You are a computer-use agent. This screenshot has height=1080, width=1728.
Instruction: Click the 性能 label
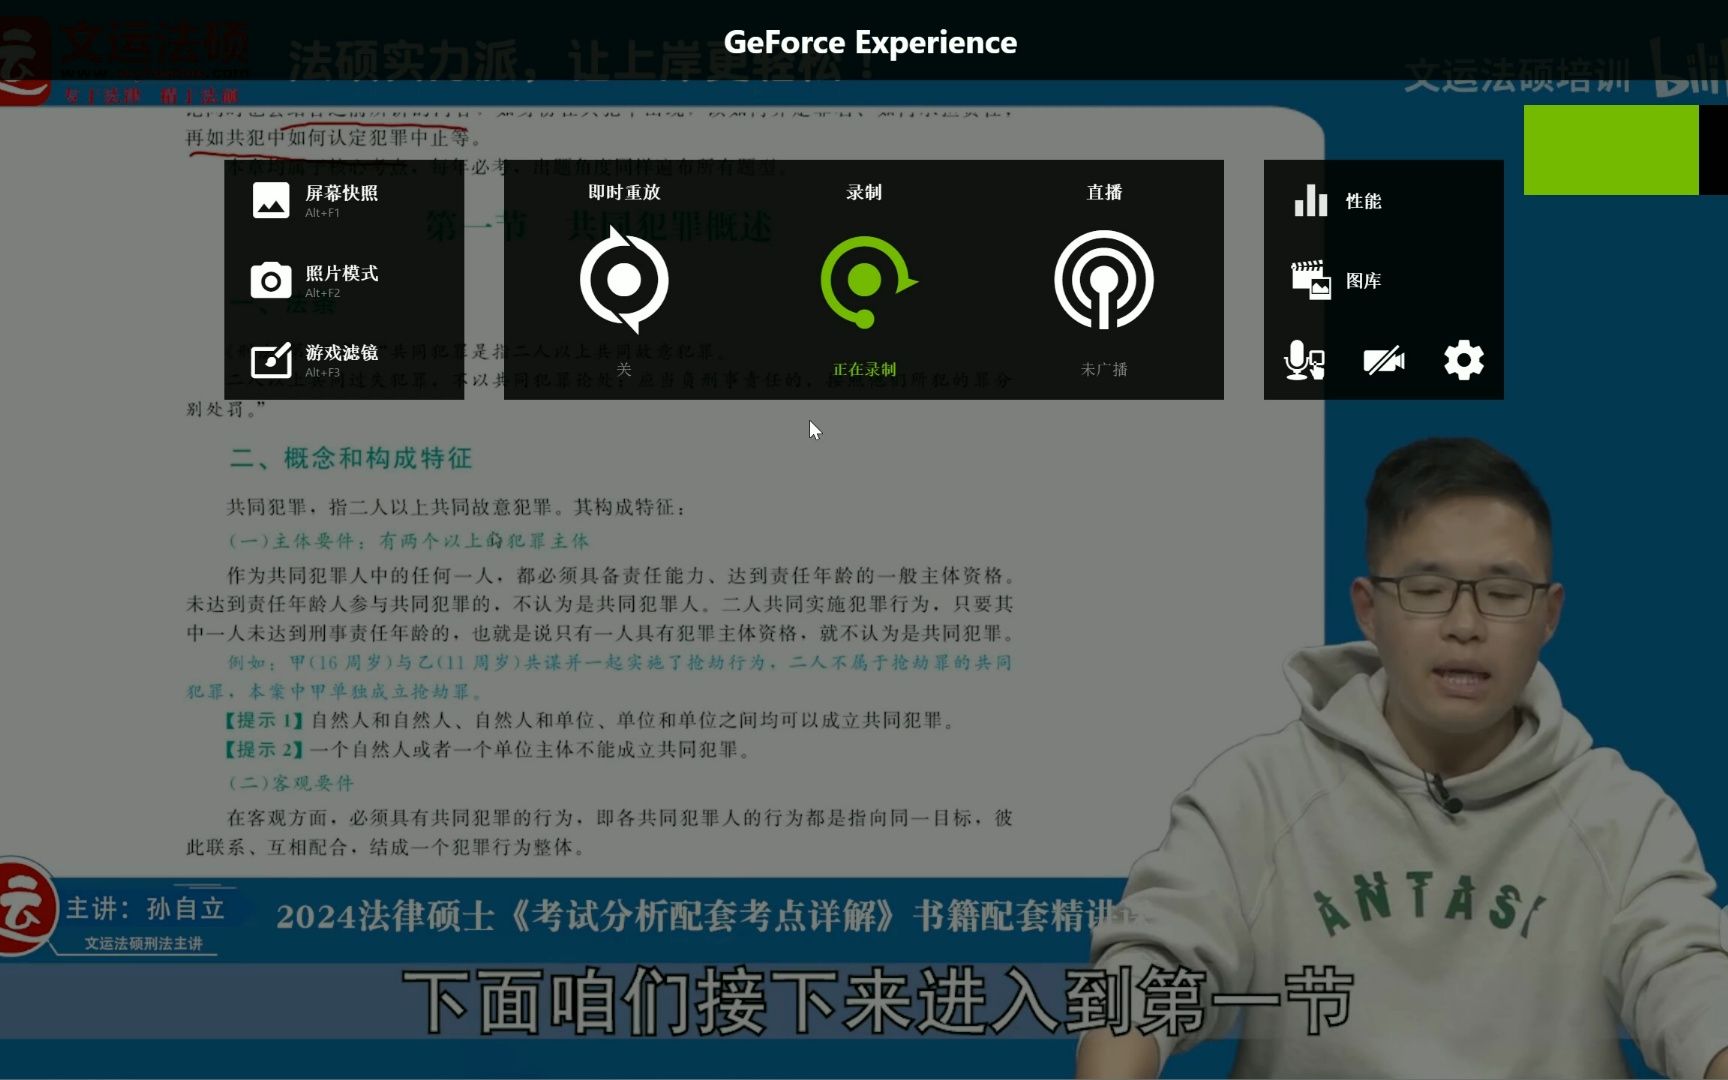pos(1363,201)
